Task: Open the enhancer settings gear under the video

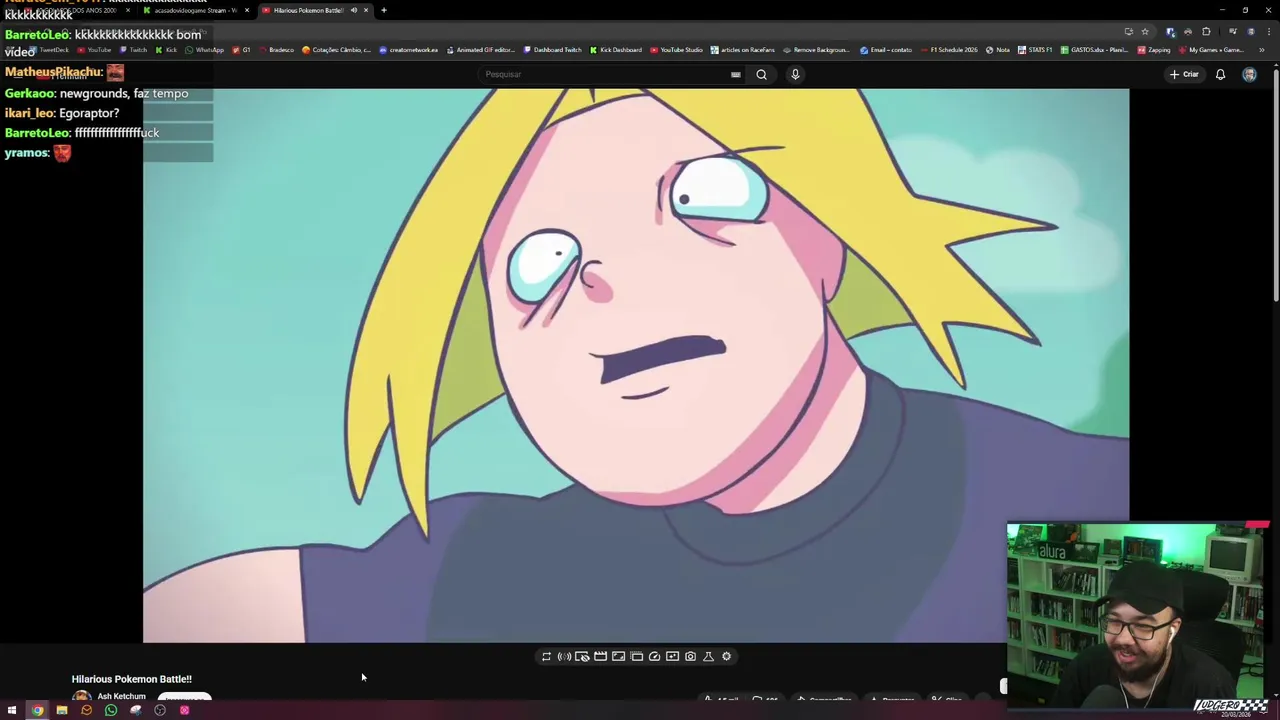Action: coord(726,656)
